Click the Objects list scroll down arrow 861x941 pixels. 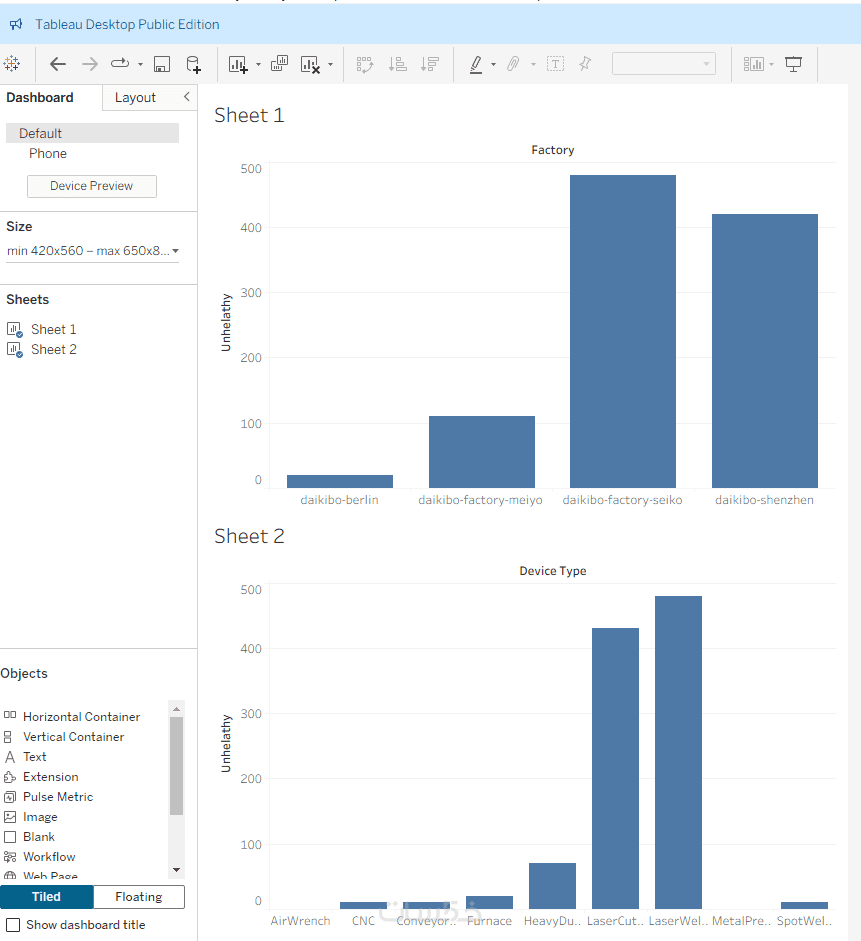click(x=176, y=870)
